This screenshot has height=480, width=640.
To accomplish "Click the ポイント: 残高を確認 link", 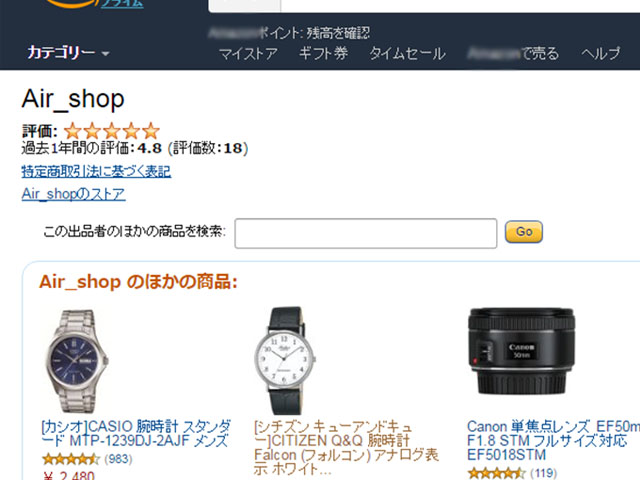I will 289,33.
